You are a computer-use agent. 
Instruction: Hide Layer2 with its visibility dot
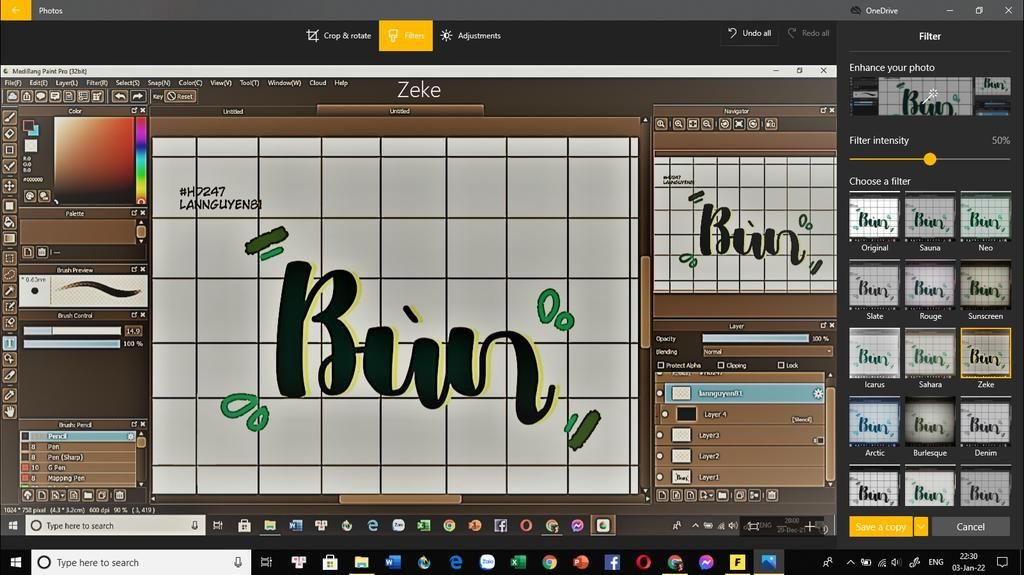660,456
